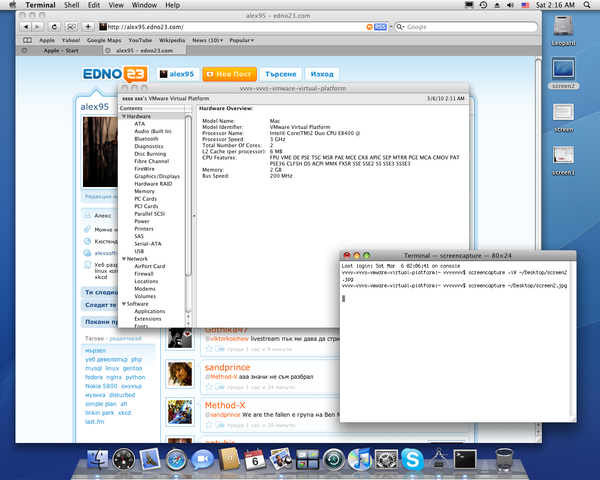Select screen2 file on the desktop
Screen dimensions: 600x480
[x=563, y=73]
